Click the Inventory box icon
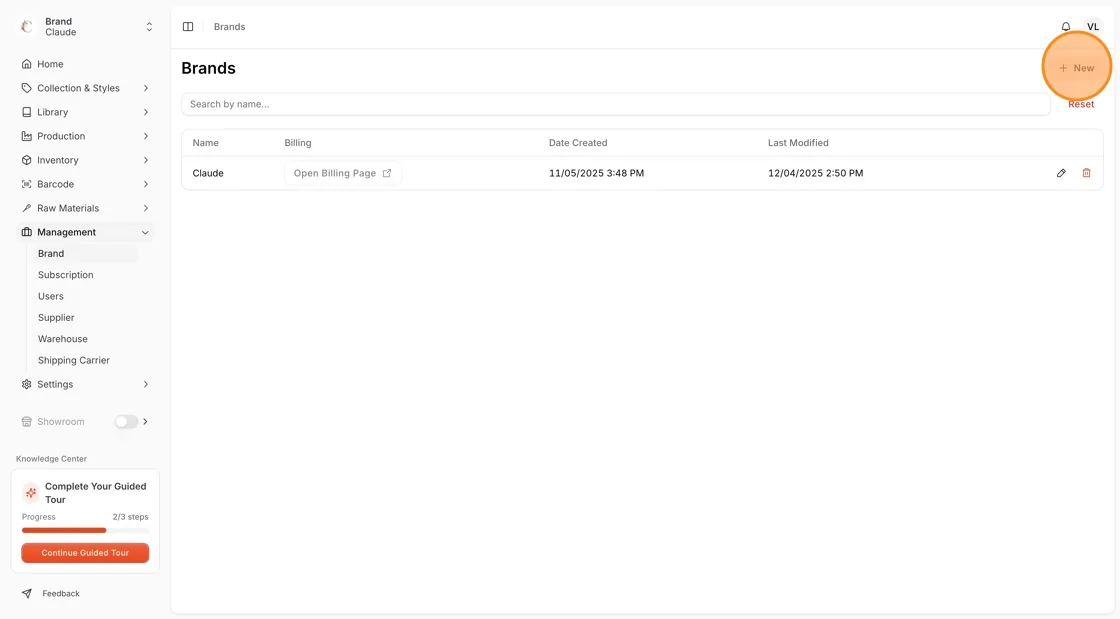This screenshot has height=619, width=1120. coord(26,160)
